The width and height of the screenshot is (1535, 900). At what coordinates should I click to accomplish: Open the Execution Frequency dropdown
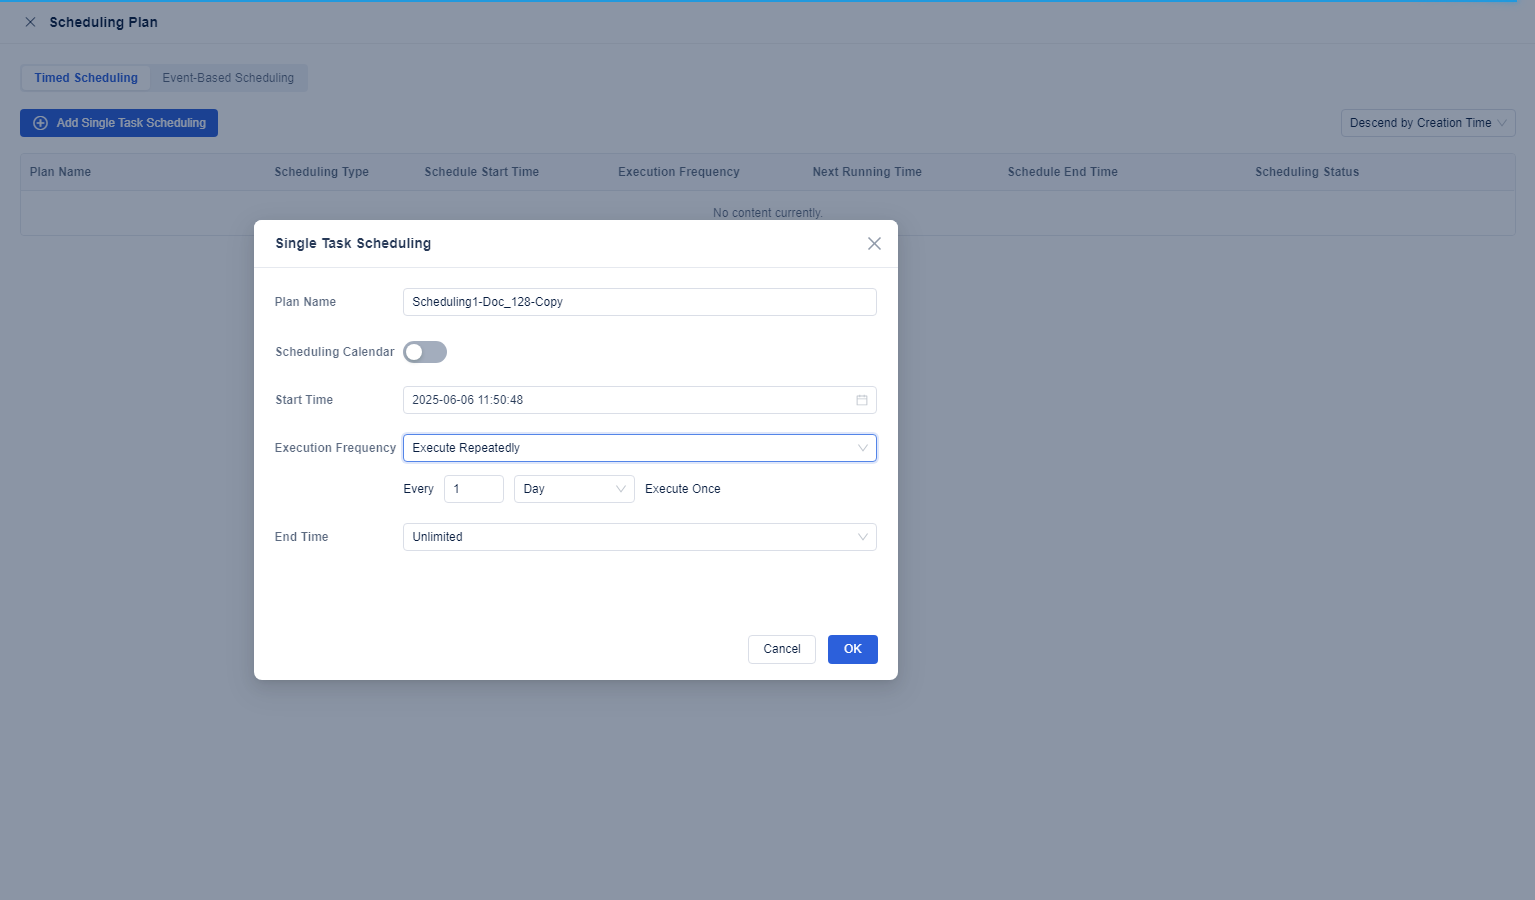tap(640, 448)
